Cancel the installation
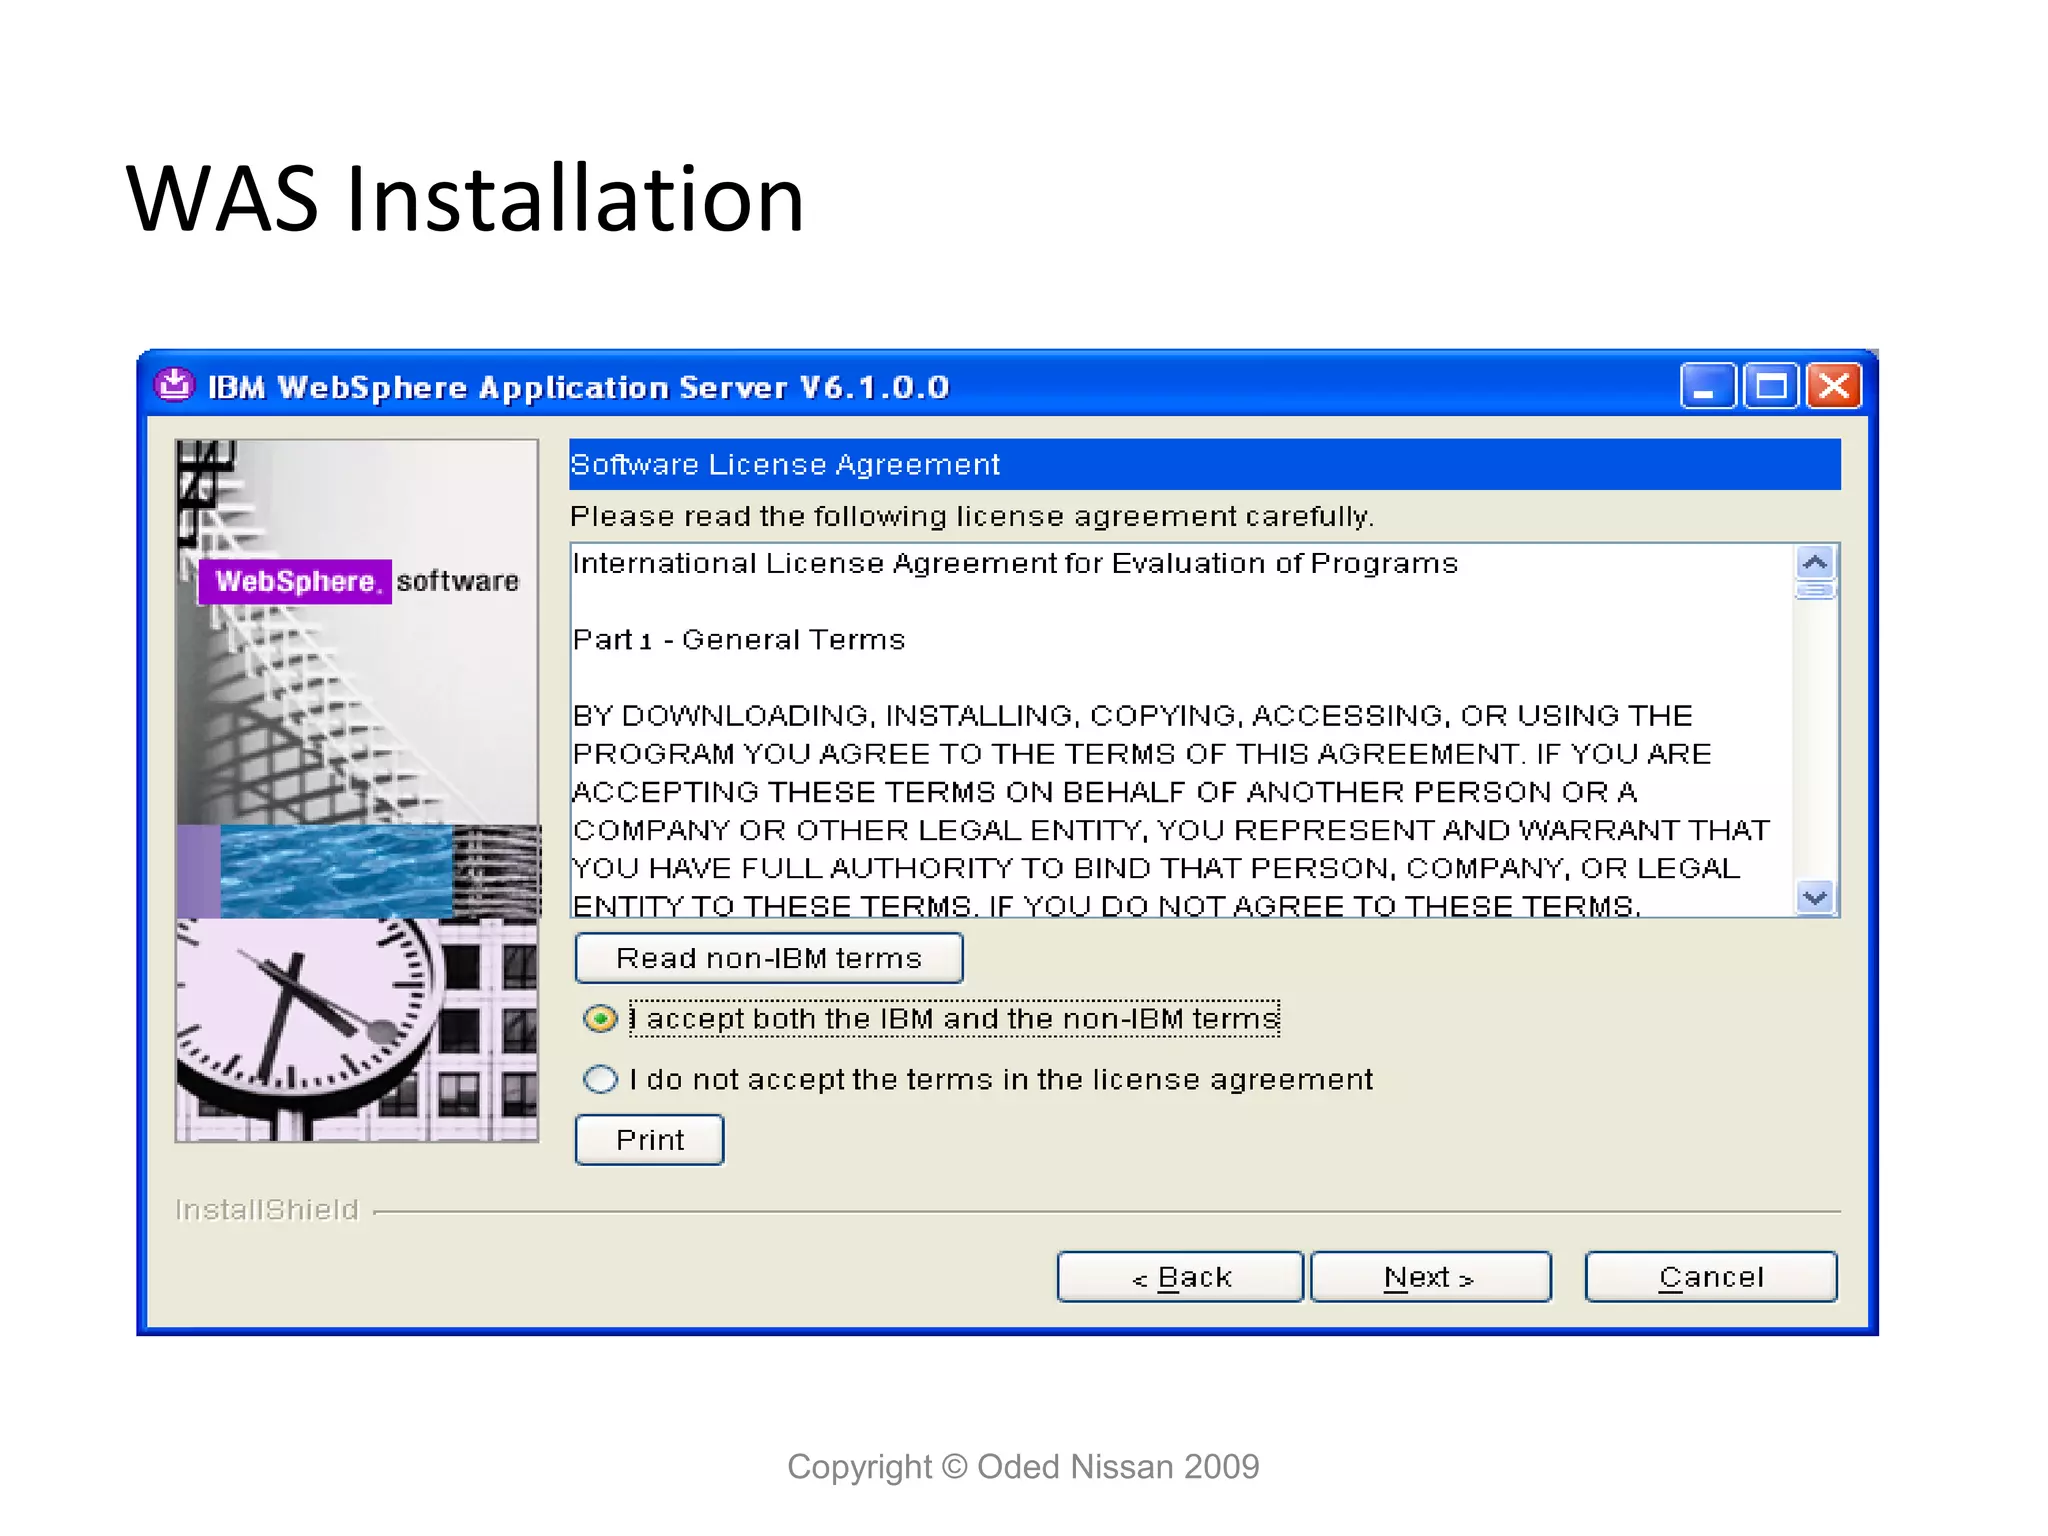 point(1711,1277)
